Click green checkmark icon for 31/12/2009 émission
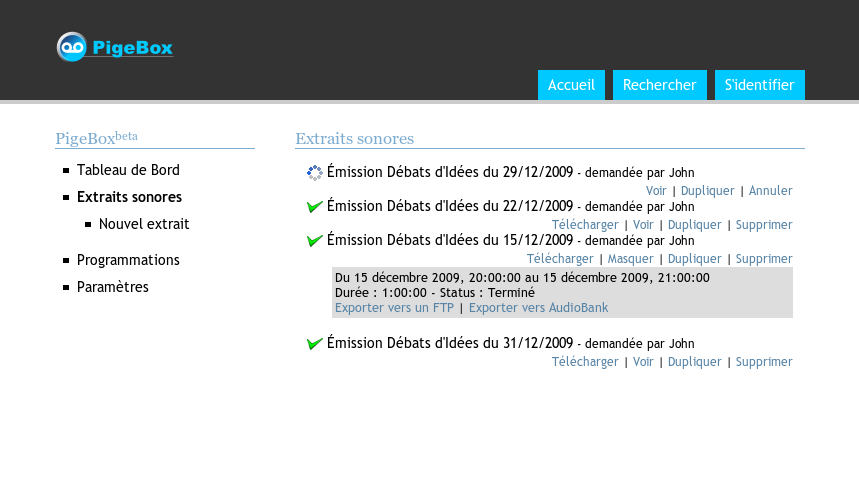 315,344
